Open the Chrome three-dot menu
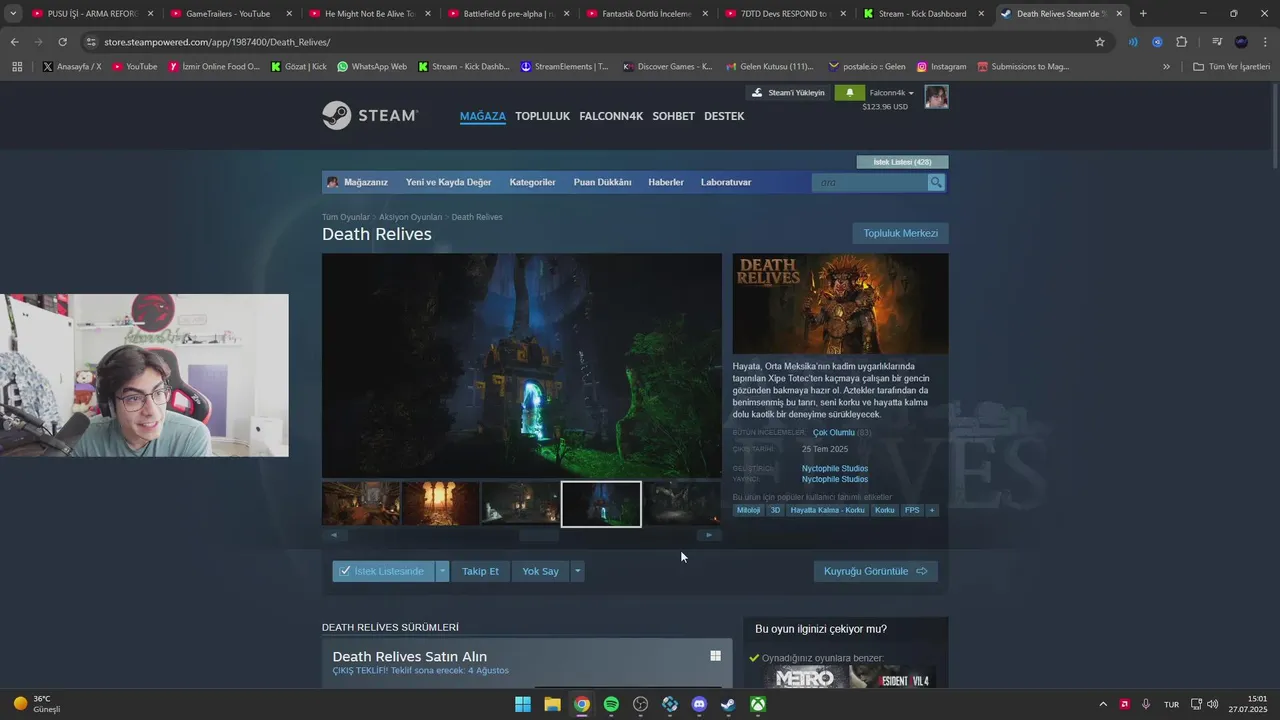Image resolution: width=1280 pixels, height=720 pixels. [x=1265, y=42]
